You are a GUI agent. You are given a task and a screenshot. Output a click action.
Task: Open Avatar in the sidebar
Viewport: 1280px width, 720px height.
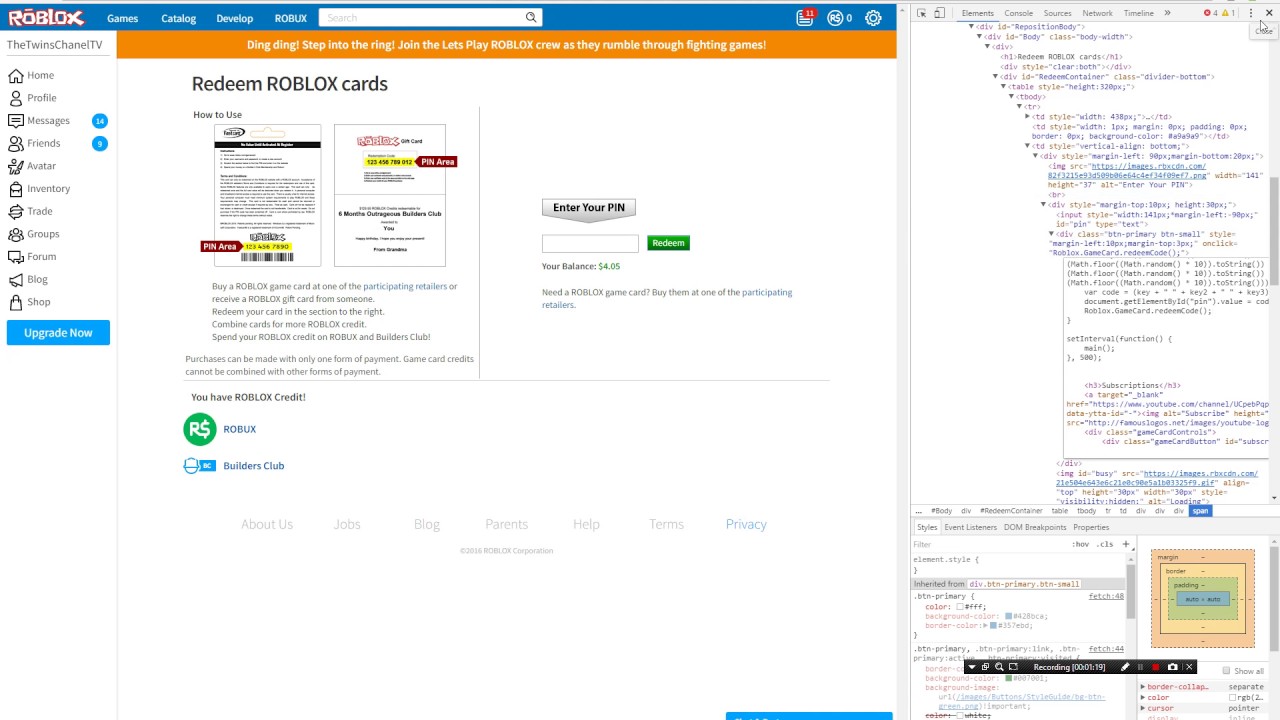coord(32,166)
